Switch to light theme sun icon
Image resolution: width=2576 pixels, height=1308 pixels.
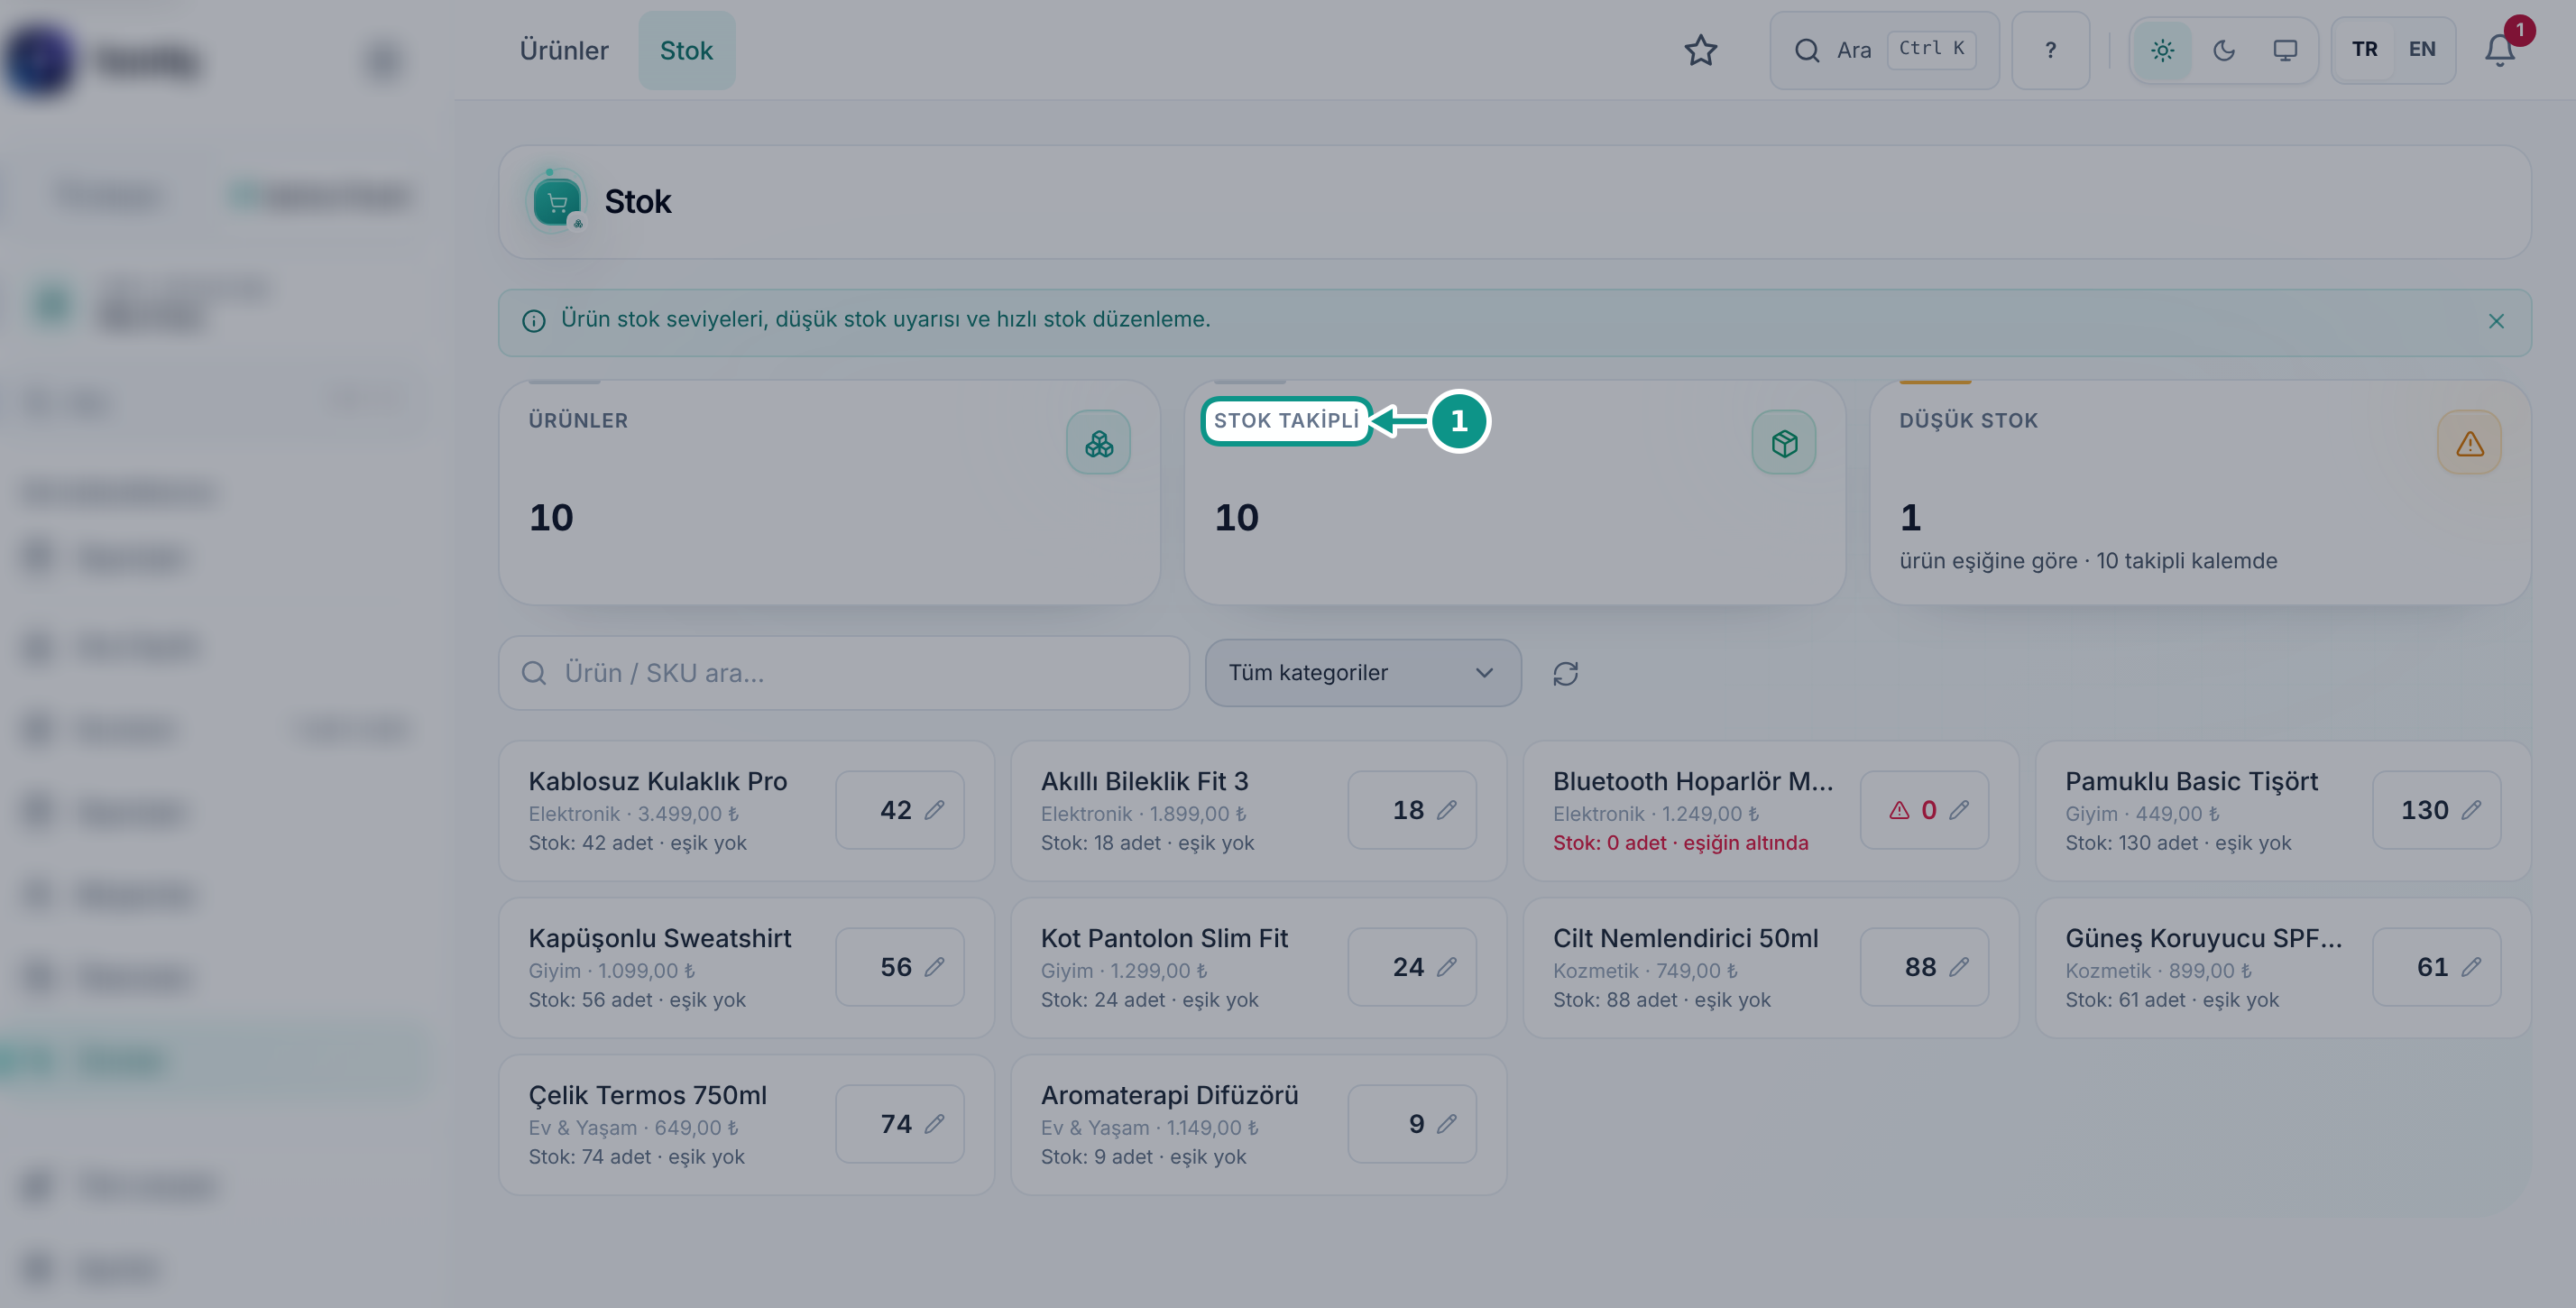click(2162, 50)
